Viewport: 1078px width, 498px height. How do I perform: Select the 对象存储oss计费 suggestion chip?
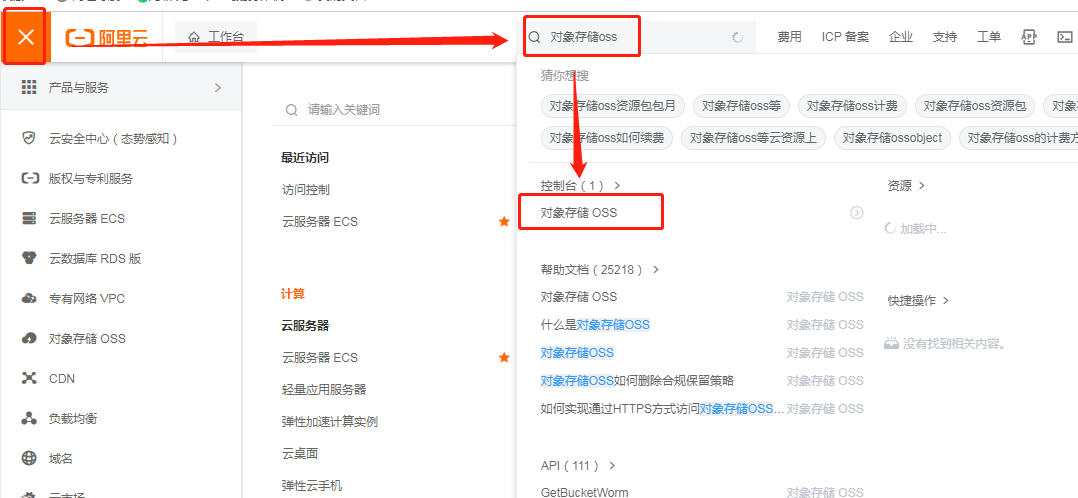[852, 106]
